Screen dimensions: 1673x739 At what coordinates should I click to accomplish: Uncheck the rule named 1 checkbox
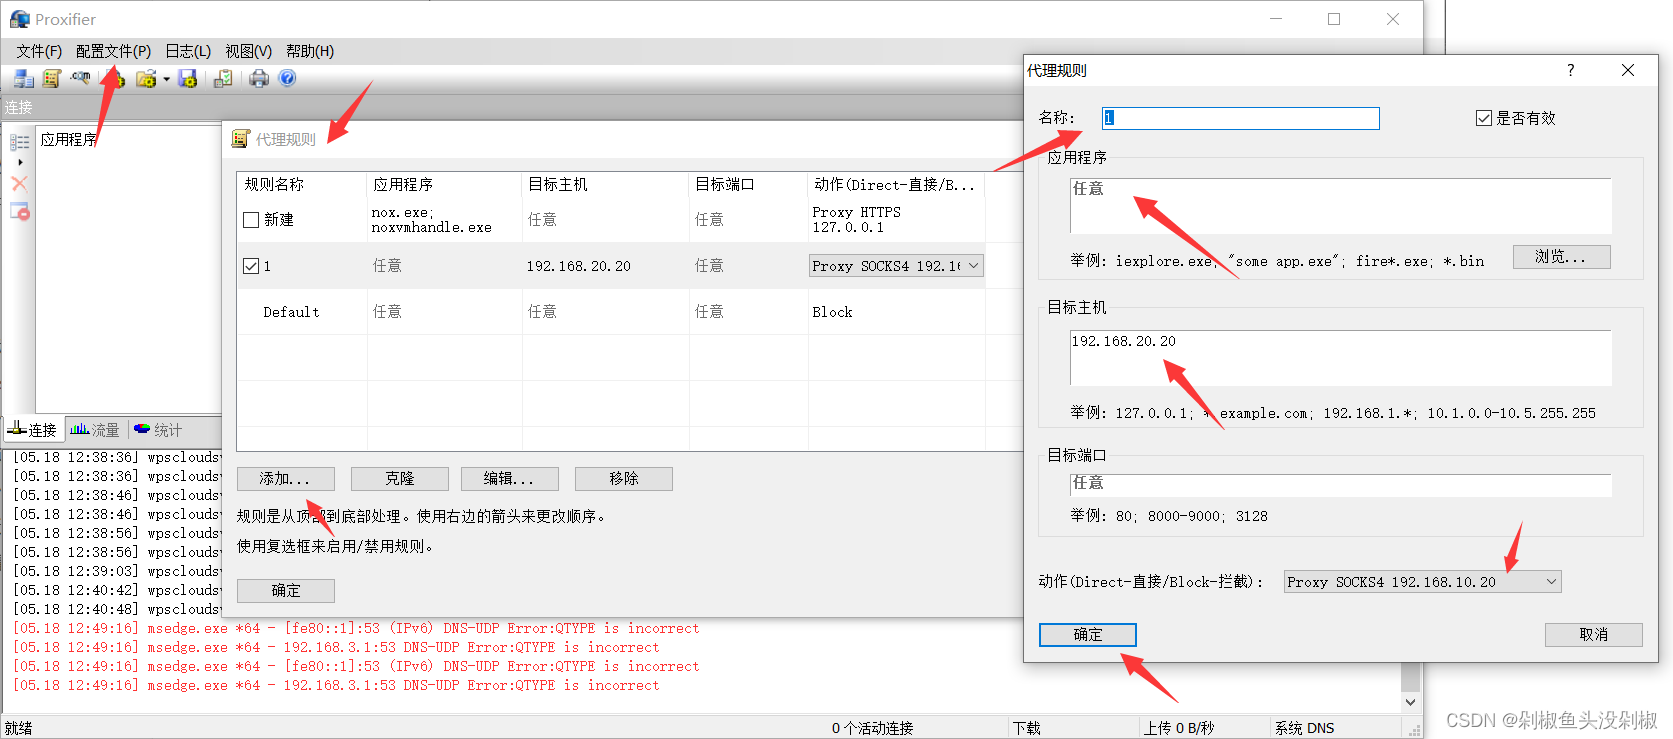point(251,266)
